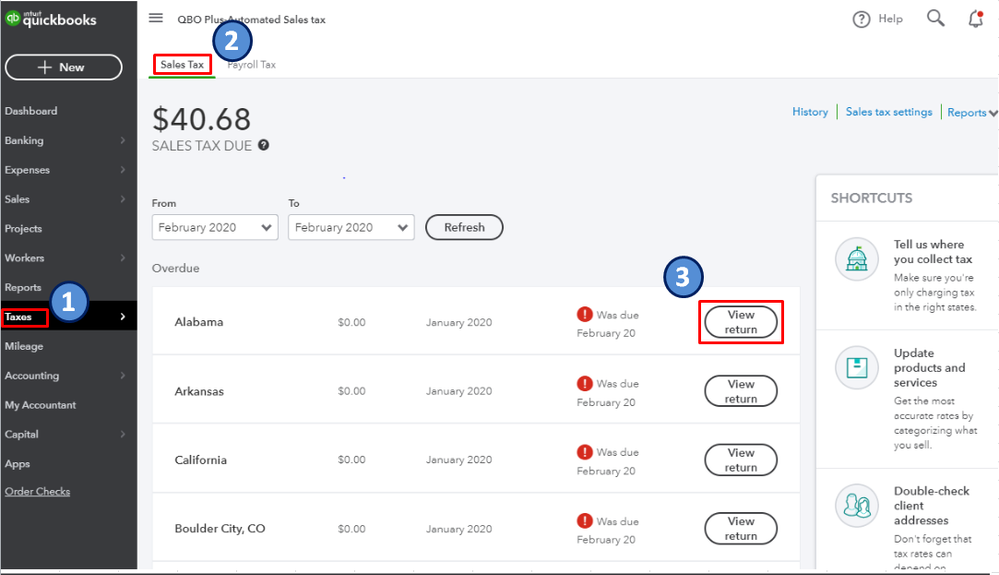Open 'Double-check client addresses' shortcut
Viewport: 999px width, 575px height.
click(931, 506)
